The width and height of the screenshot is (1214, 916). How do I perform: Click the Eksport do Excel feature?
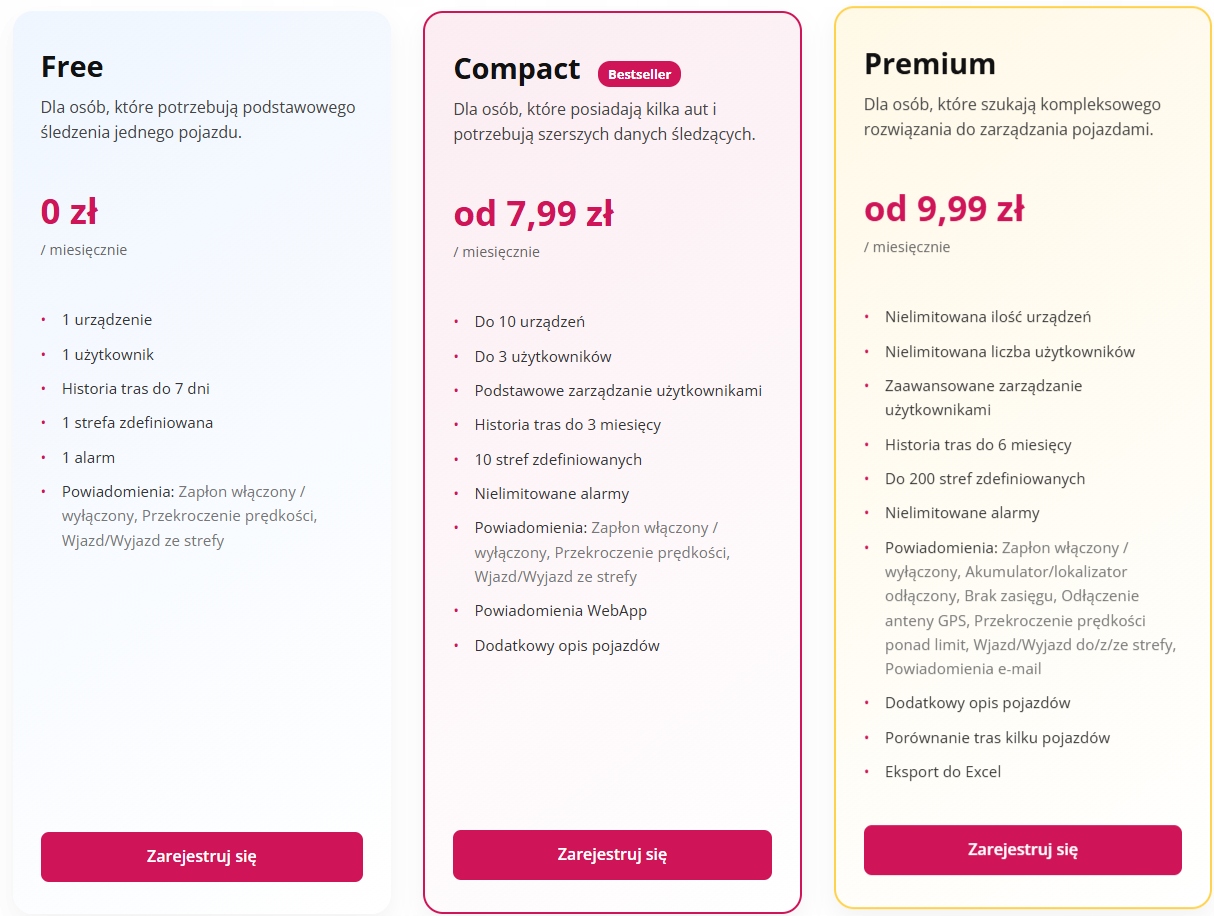coord(942,772)
